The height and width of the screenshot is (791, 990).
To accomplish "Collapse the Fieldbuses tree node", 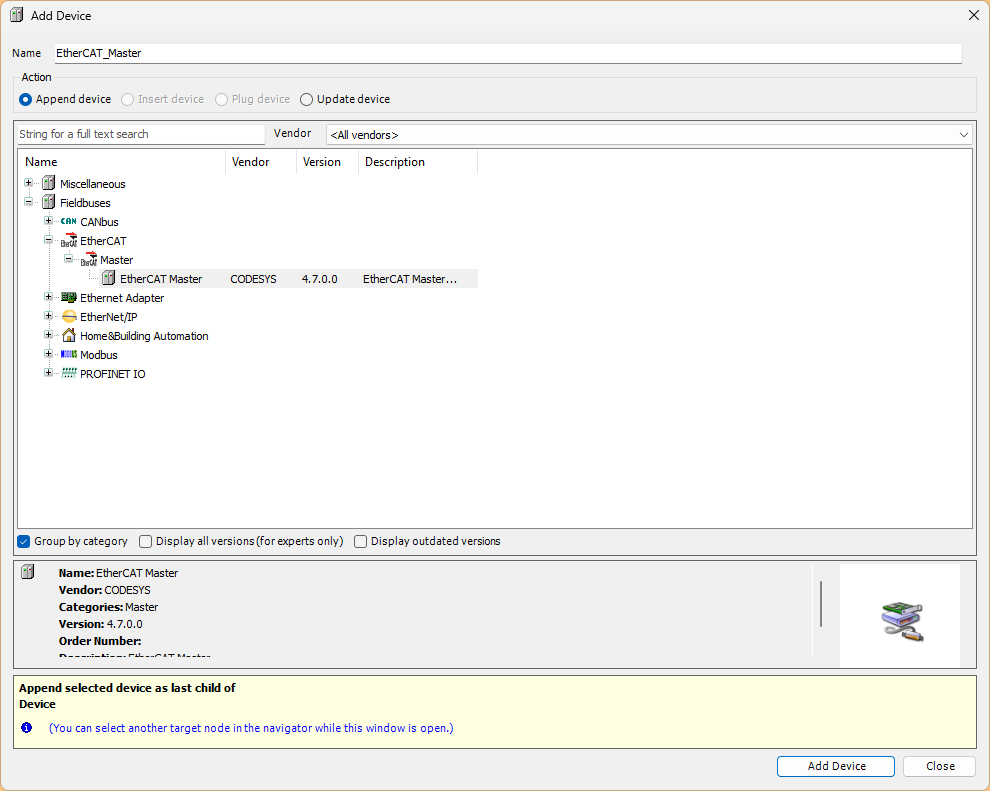I will [28, 202].
